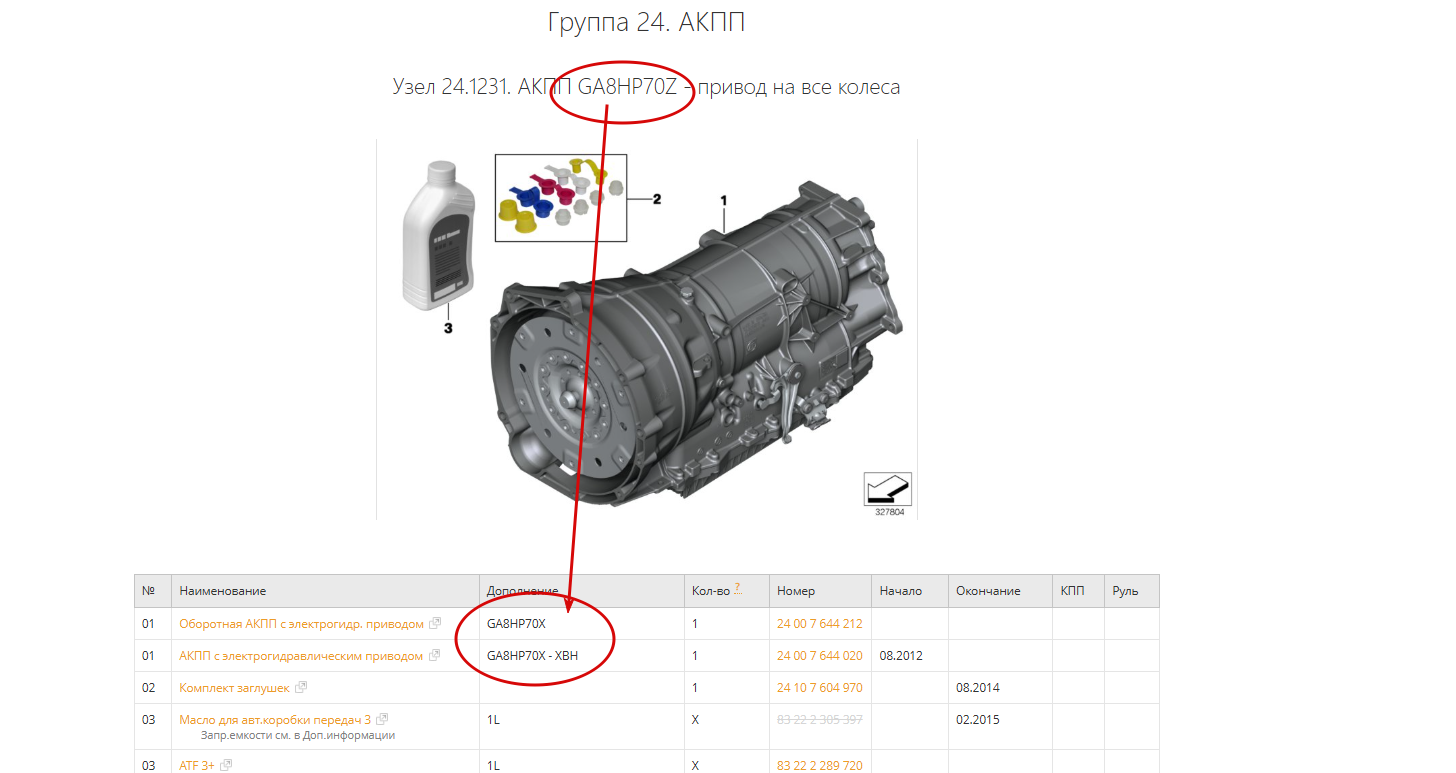Click the КПП column header
This screenshot has height=773, width=1456.
[1078, 591]
